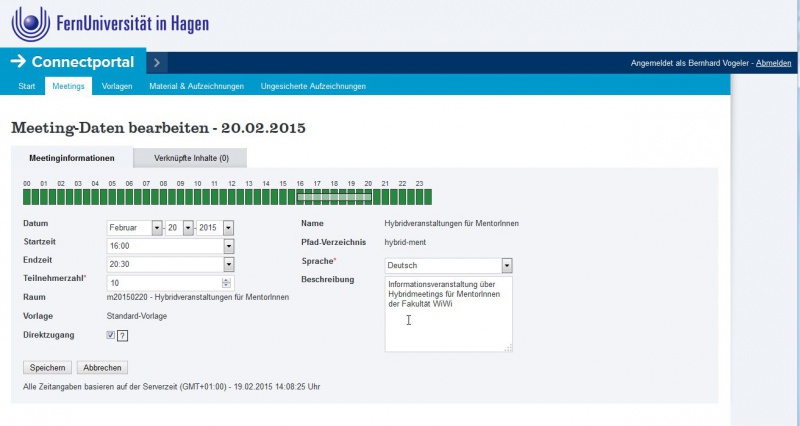Toggle the Direktzugang checkbox
The height and width of the screenshot is (426, 800).
(111, 335)
